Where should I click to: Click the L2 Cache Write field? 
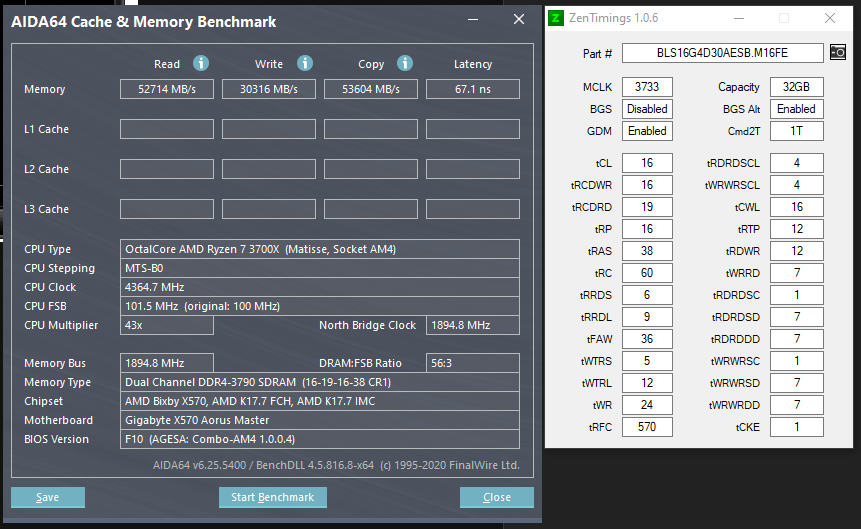pyautogui.click(x=269, y=169)
